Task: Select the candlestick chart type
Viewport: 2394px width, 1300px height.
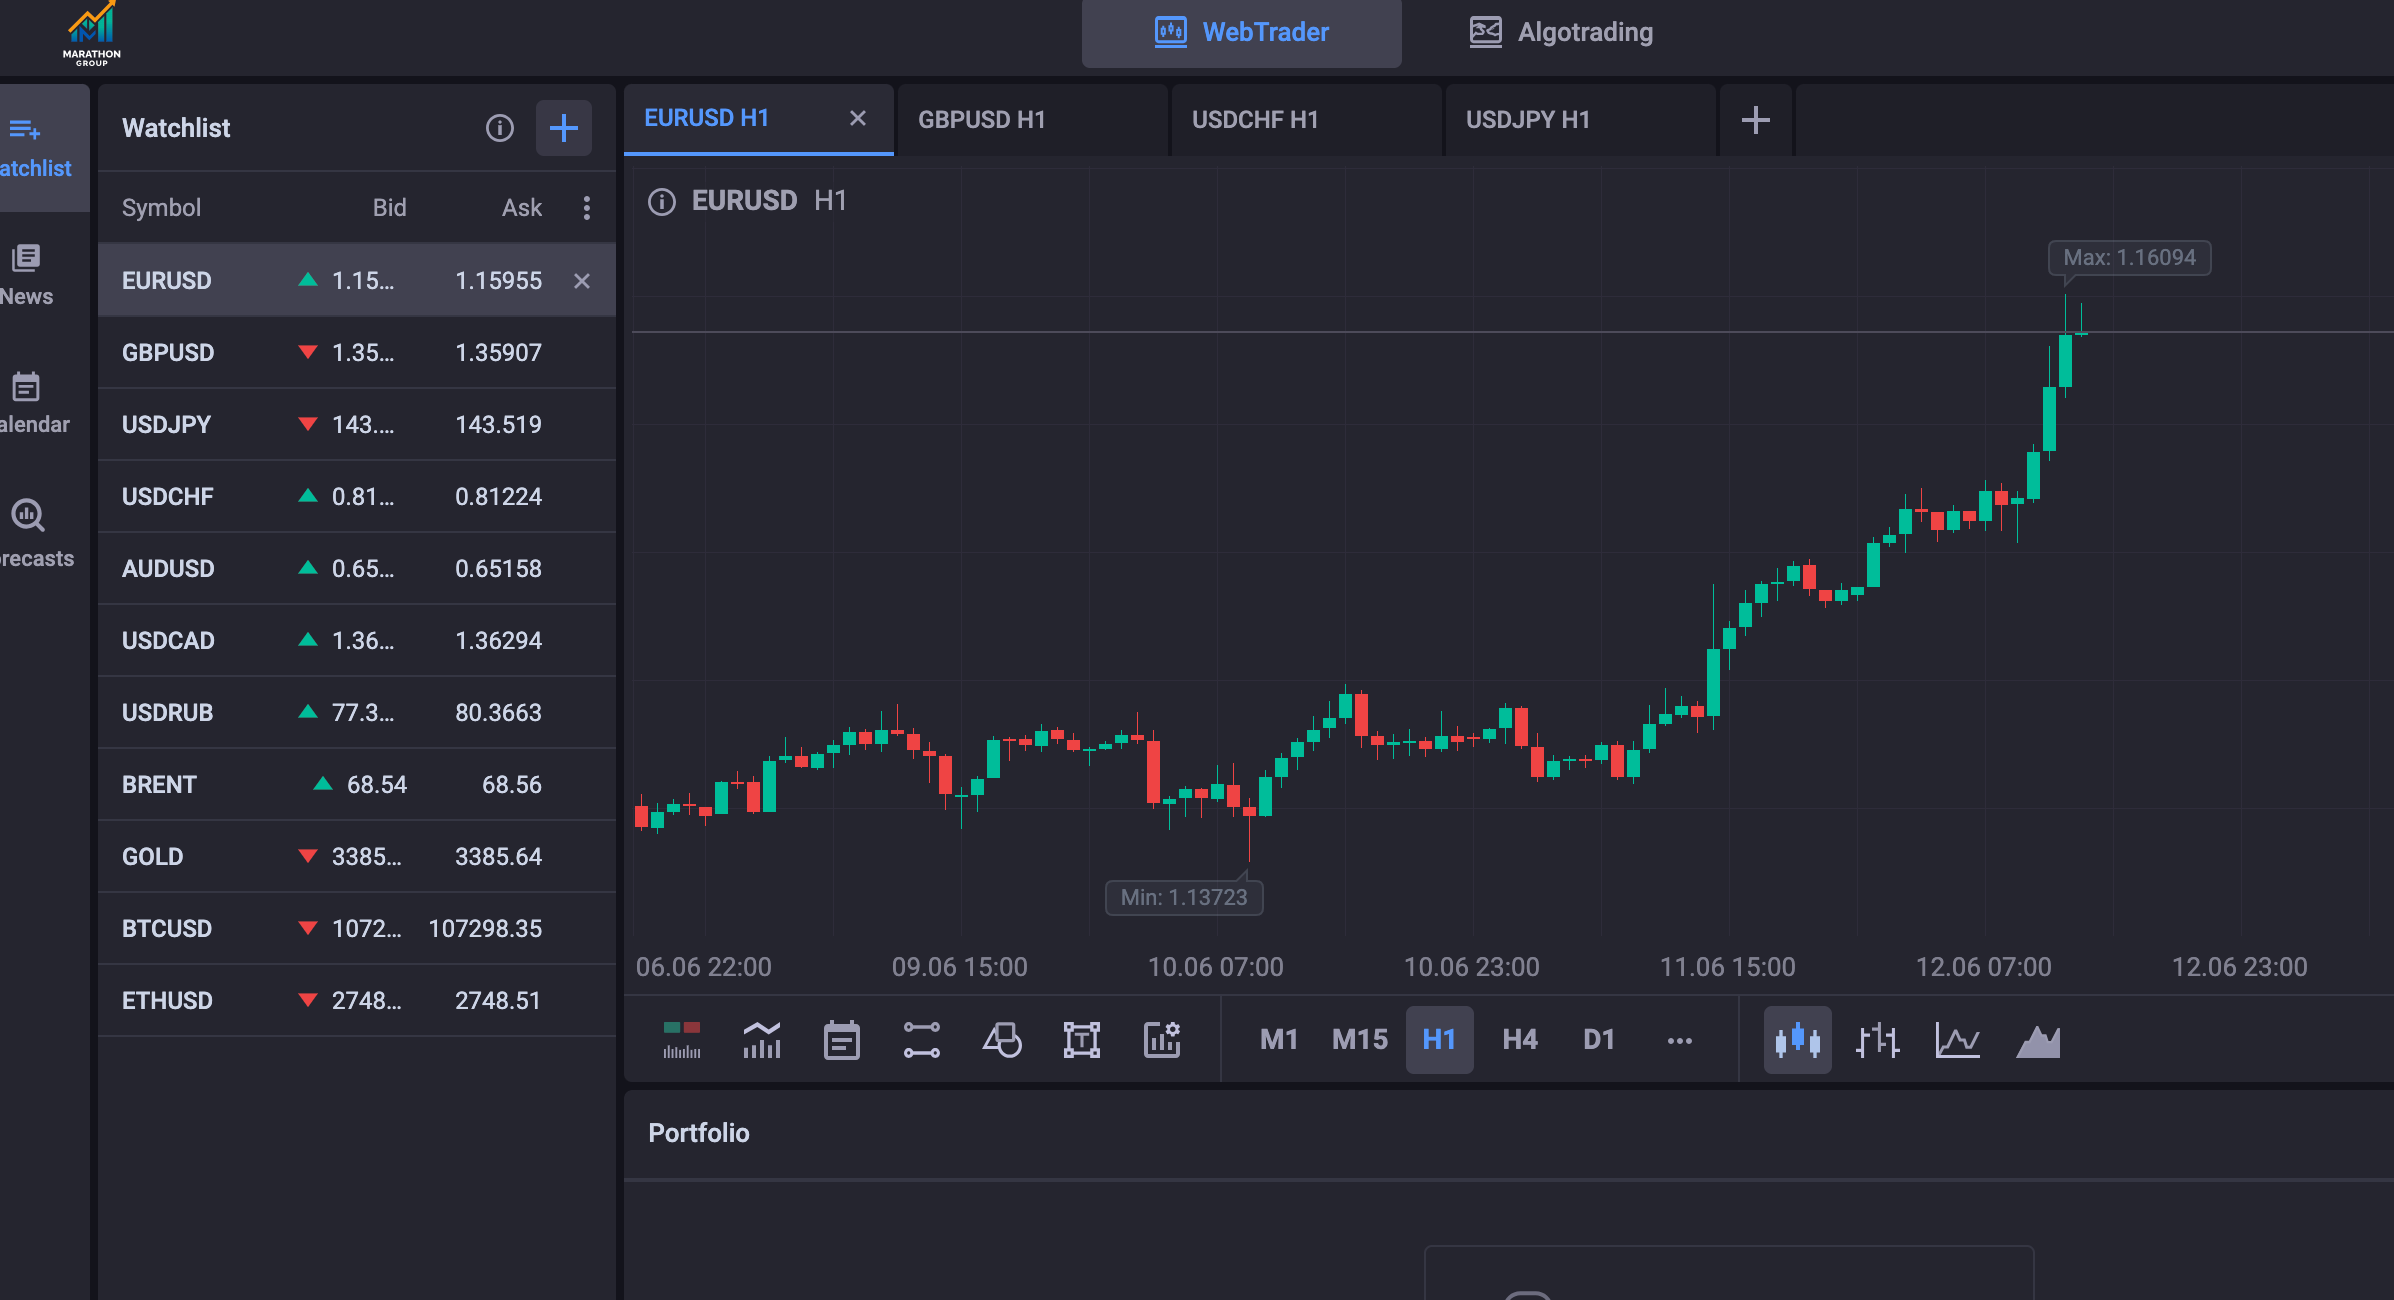Action: pyautogui.click(x=1798, y=1040)
